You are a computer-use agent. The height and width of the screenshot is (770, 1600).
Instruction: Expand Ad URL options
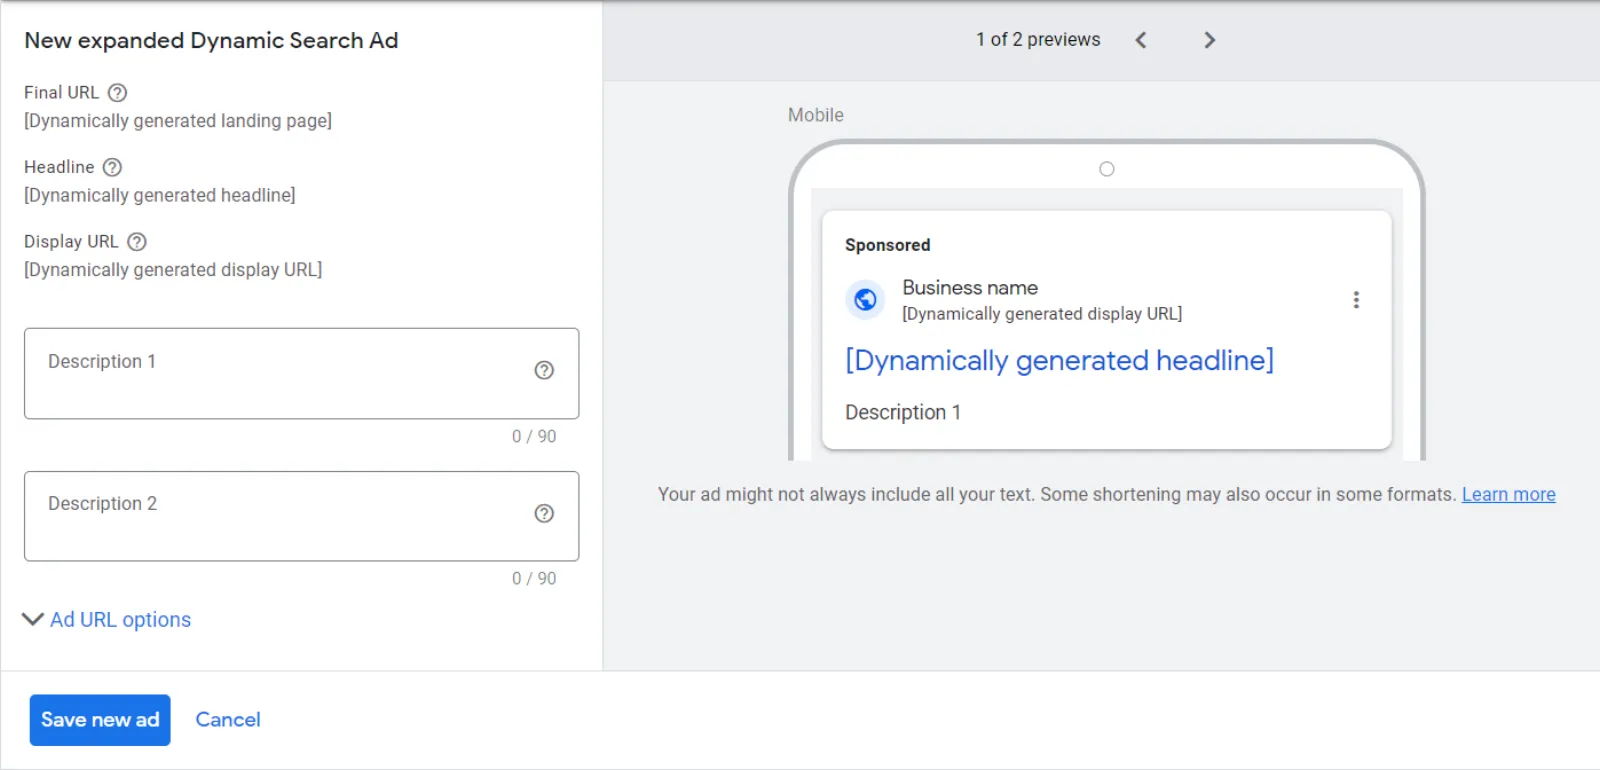pyautogui.click(x=106, y=620)
